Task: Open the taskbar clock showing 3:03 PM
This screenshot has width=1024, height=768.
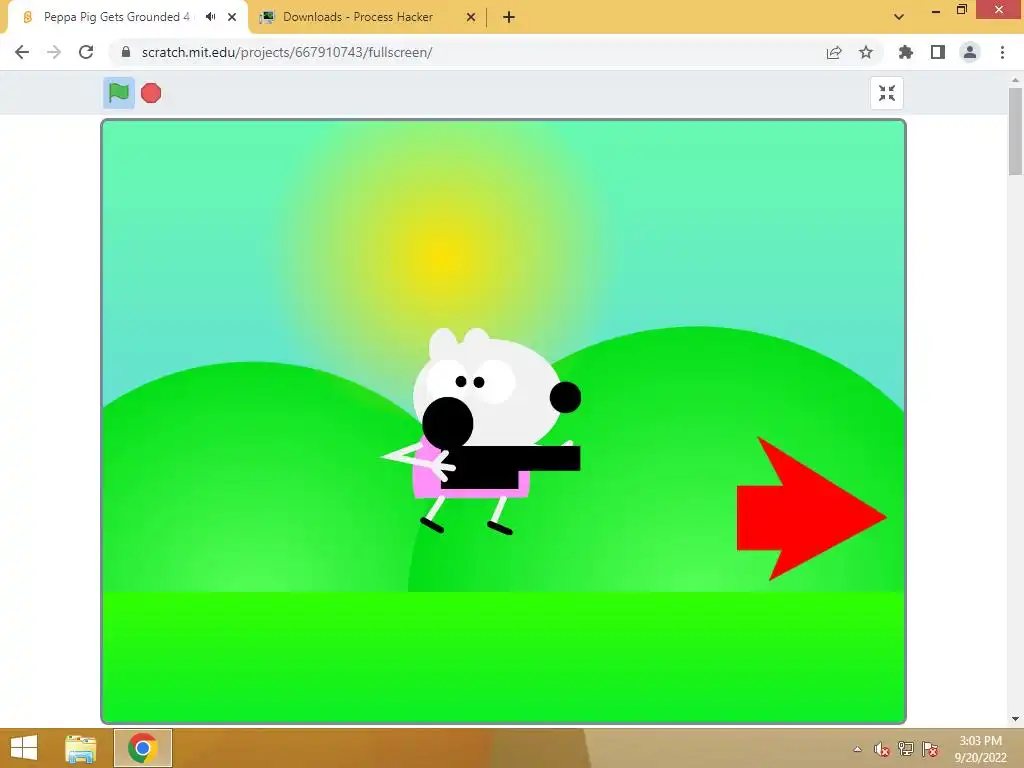Action: [x=980, y=749]
